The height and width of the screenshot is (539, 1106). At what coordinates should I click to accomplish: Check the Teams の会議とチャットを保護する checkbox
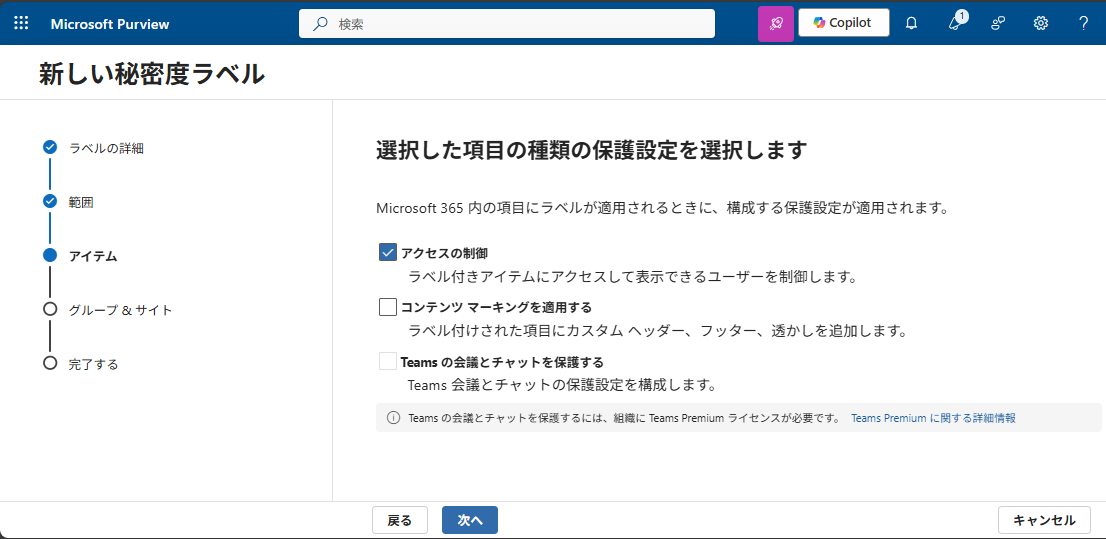point(388,361)
